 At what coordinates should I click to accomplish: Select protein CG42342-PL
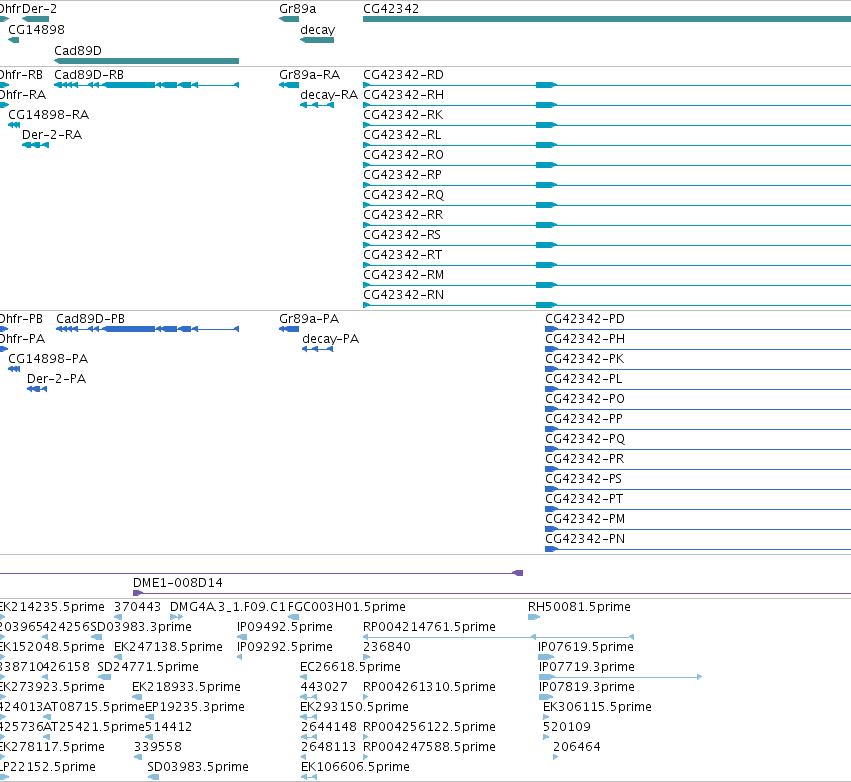(x=584, y=379)
